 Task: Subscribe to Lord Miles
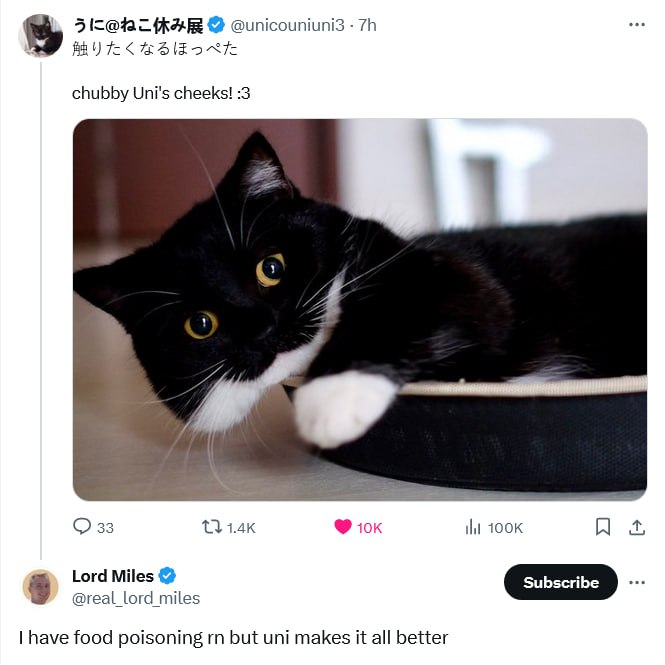click(561, 582)
